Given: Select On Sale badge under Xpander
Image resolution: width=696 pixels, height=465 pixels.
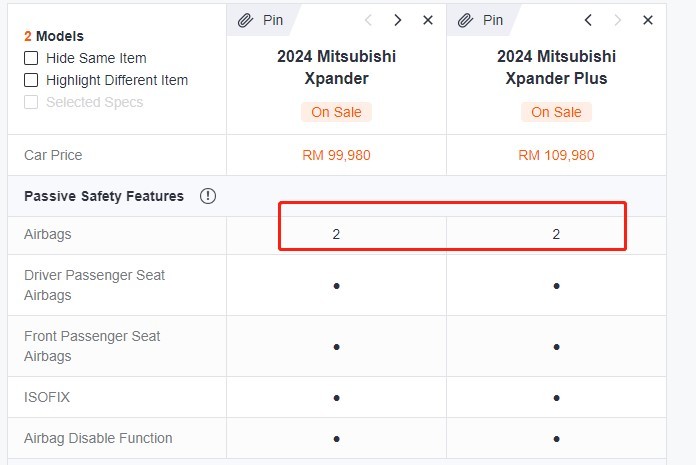Looking at the screenshot, I should tap(336, 112).
